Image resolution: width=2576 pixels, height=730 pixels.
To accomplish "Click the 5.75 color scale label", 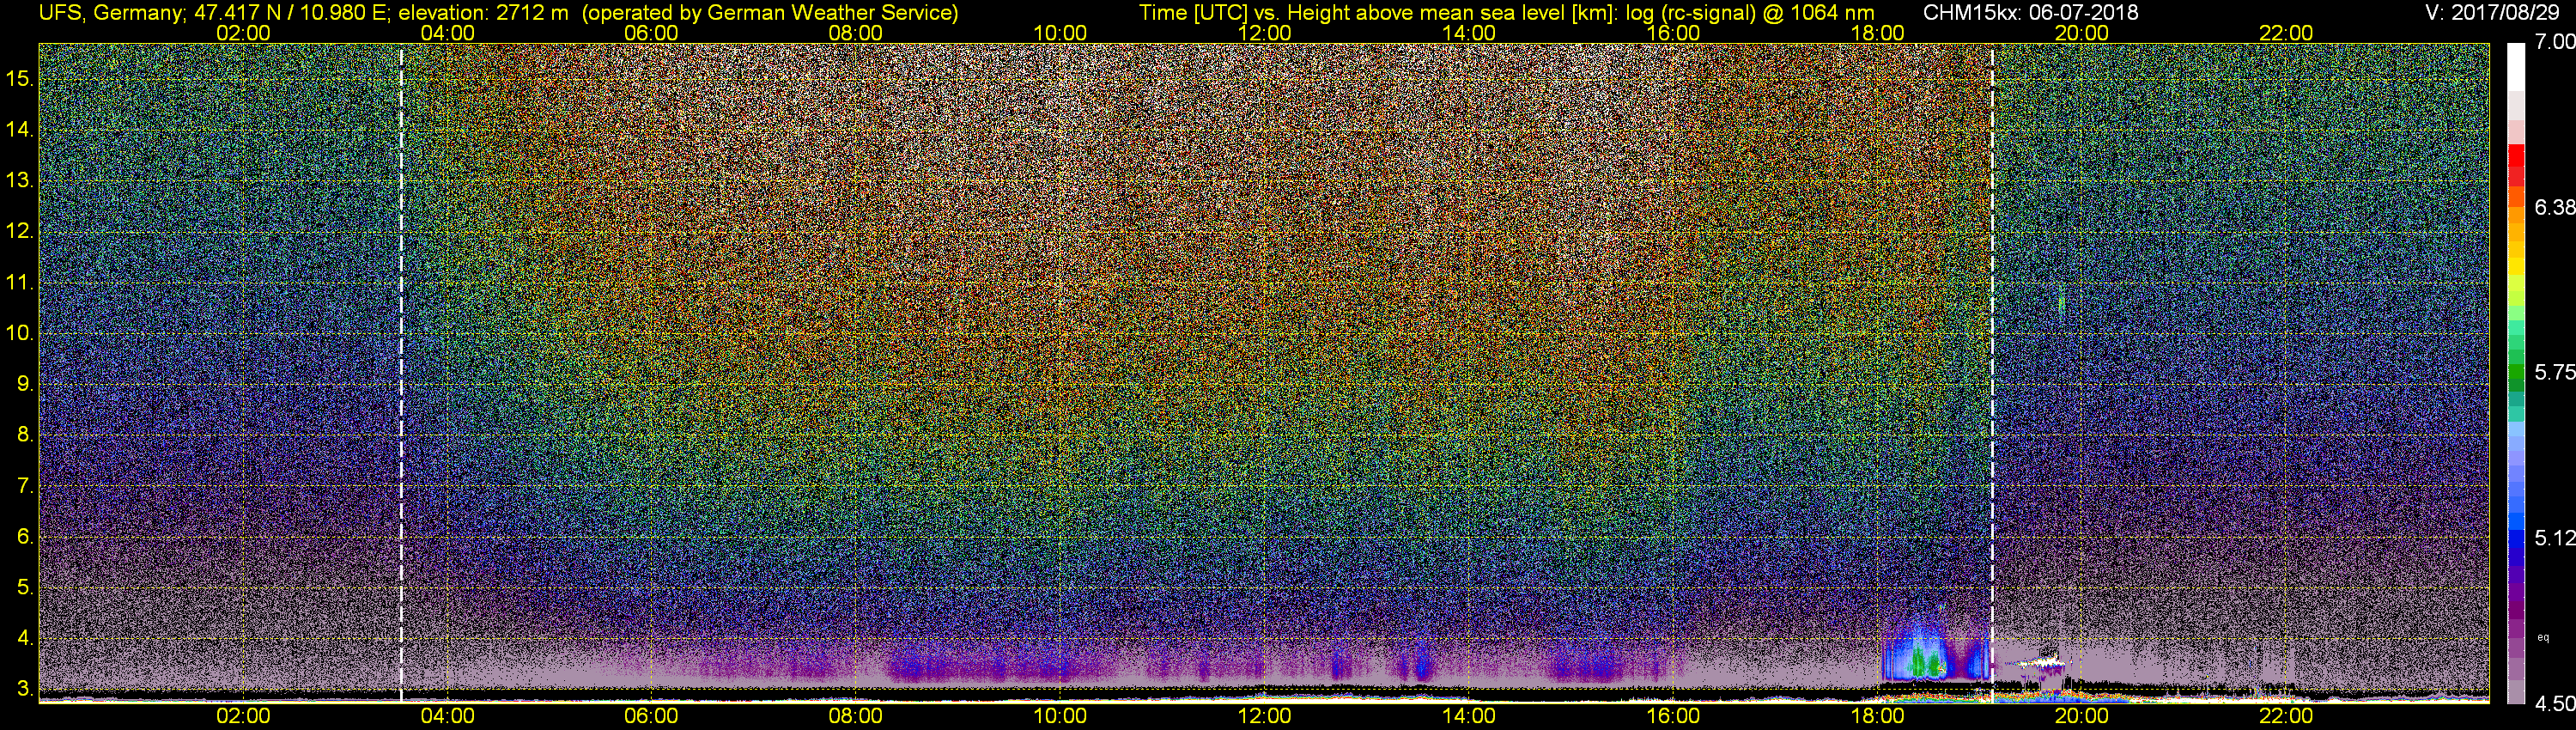I will (2555, 372).
